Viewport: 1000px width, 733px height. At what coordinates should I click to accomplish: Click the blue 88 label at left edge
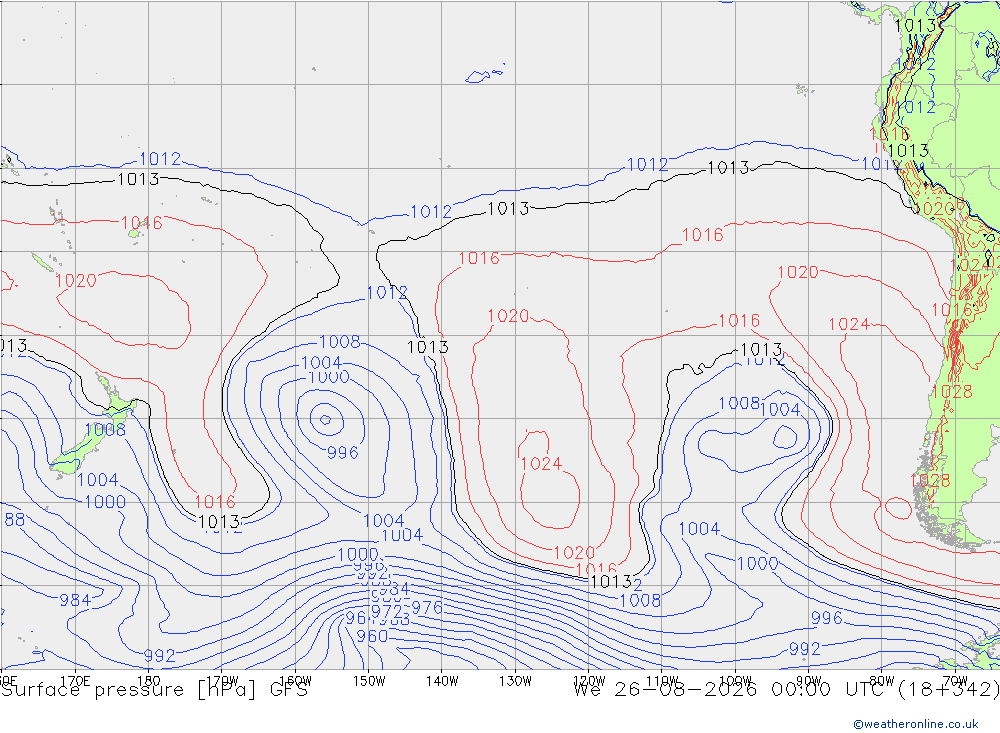coord(15,520)
